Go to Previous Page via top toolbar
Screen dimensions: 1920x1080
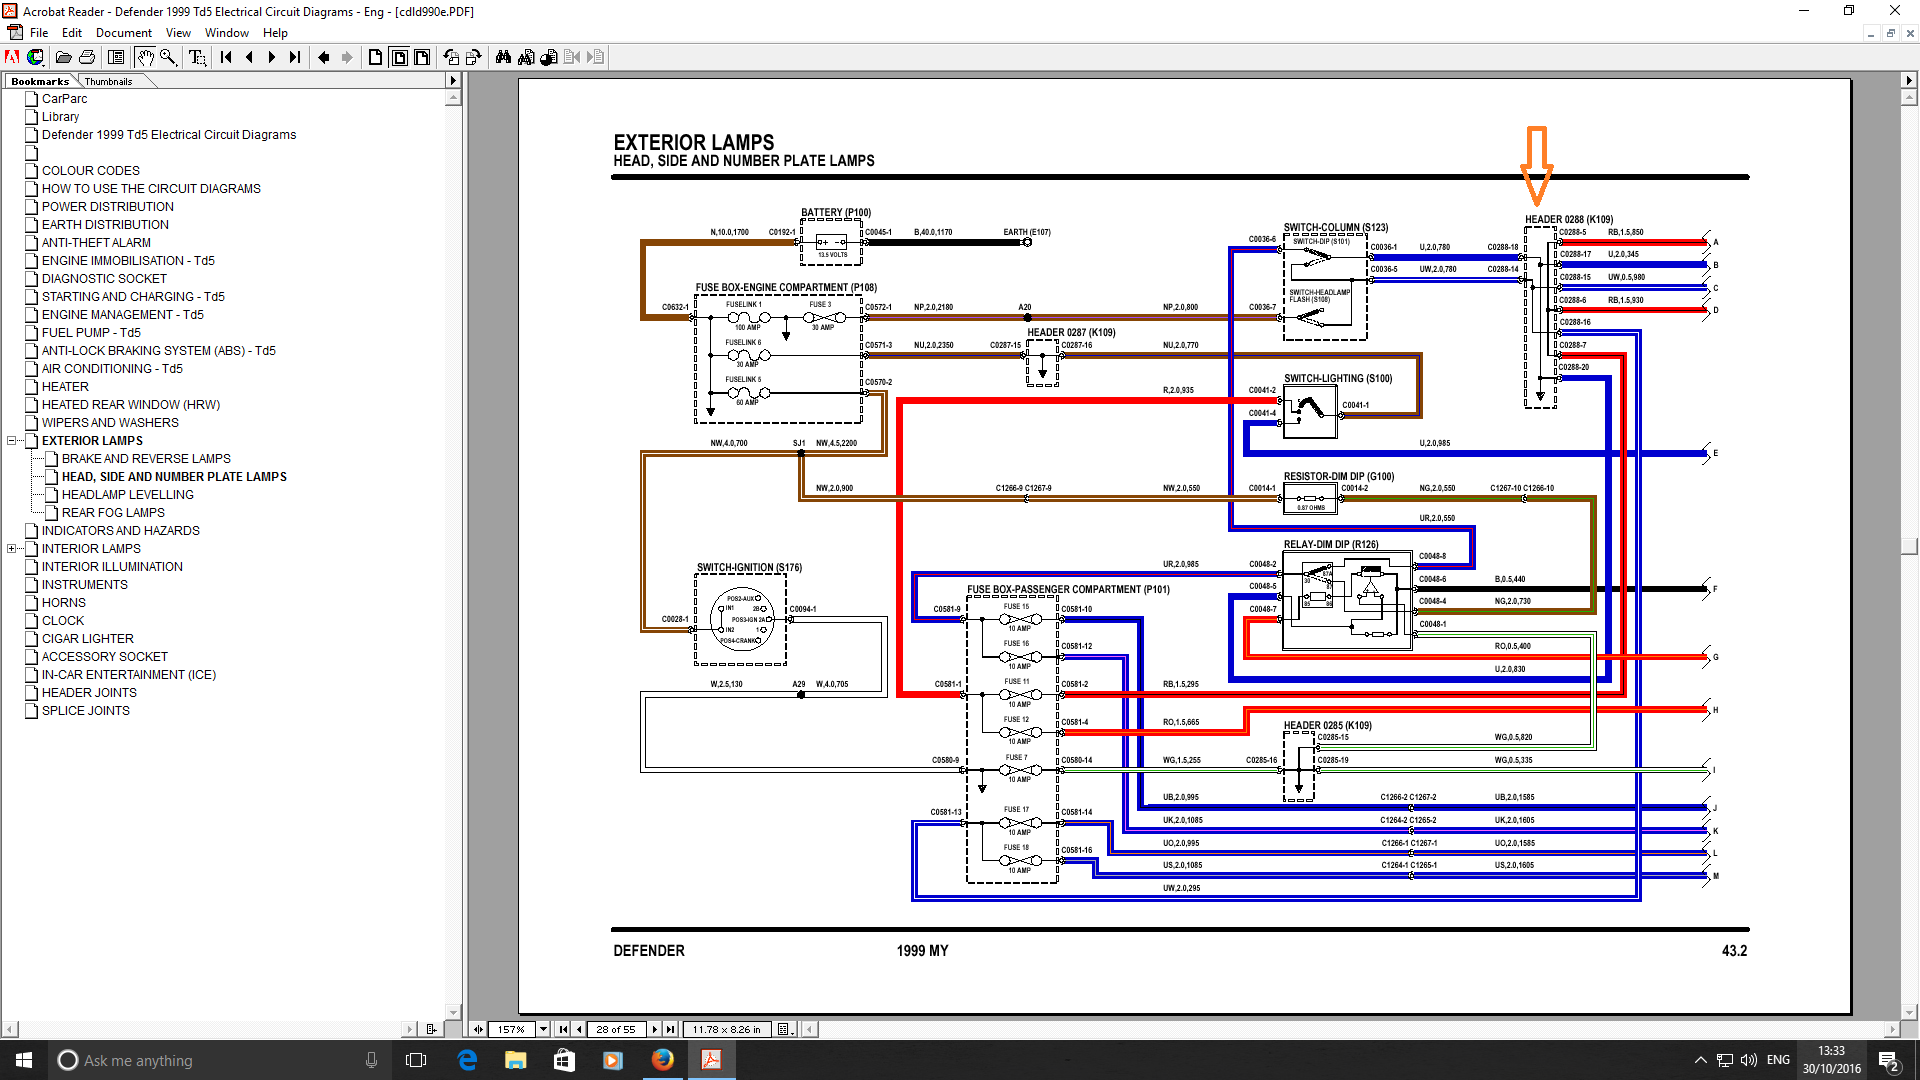click(249, 57)
